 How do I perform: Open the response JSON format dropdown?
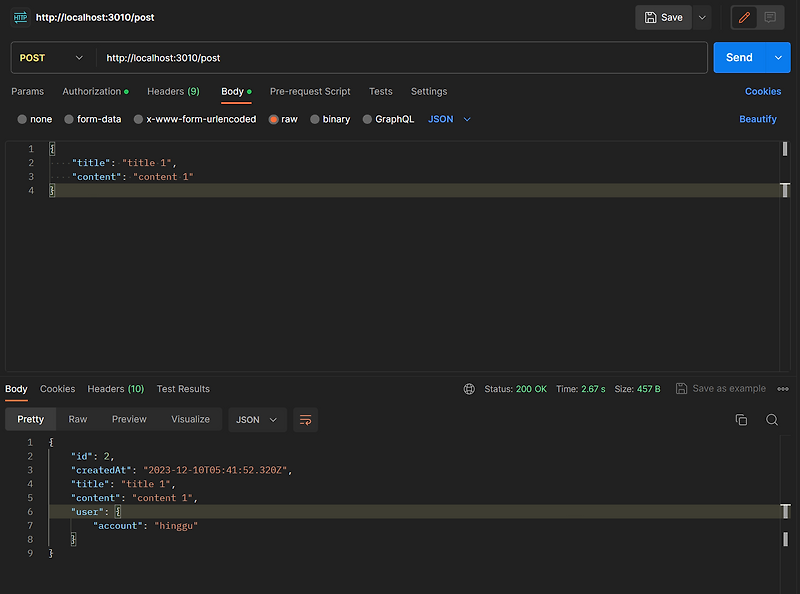(257, 420)
